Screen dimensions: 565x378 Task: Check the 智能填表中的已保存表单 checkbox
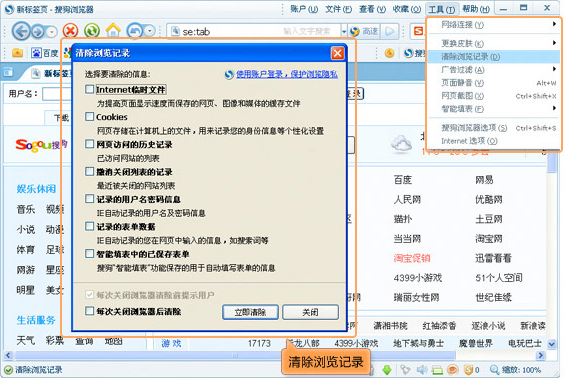click(x=90, y=253)
